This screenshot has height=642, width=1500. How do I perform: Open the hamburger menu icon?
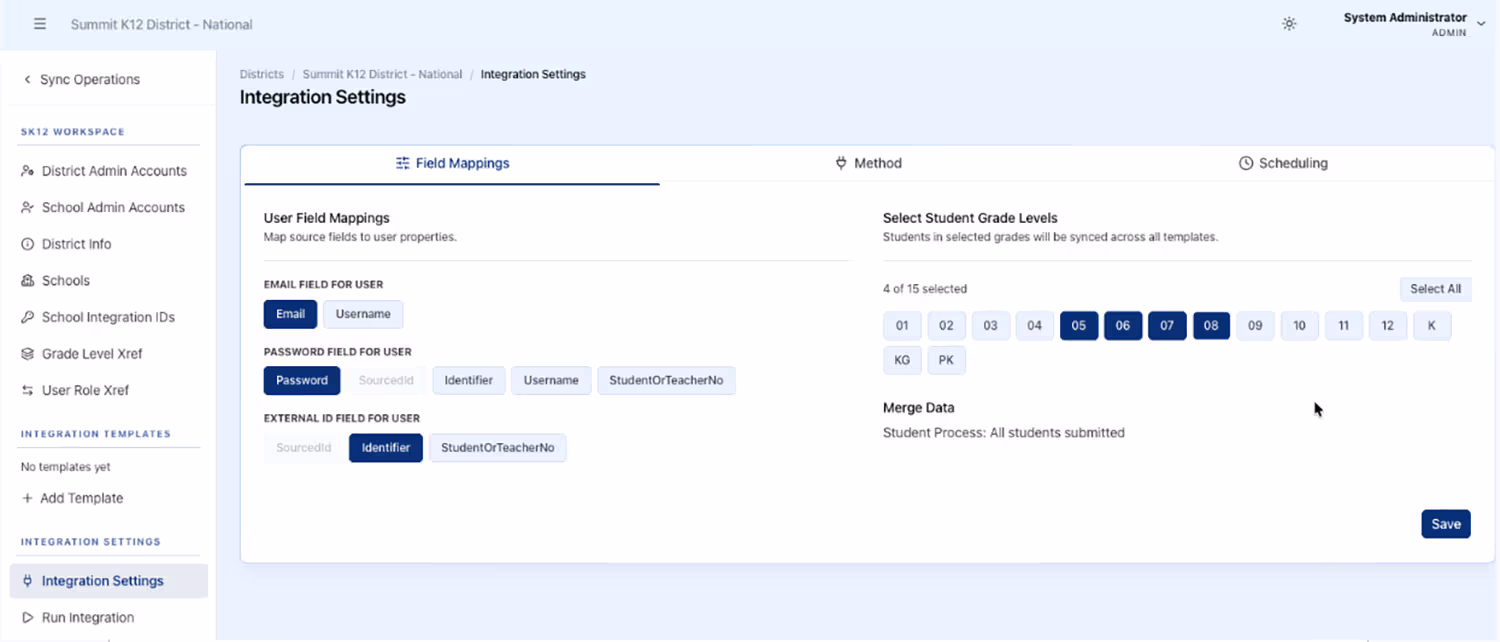pos(40,24)
